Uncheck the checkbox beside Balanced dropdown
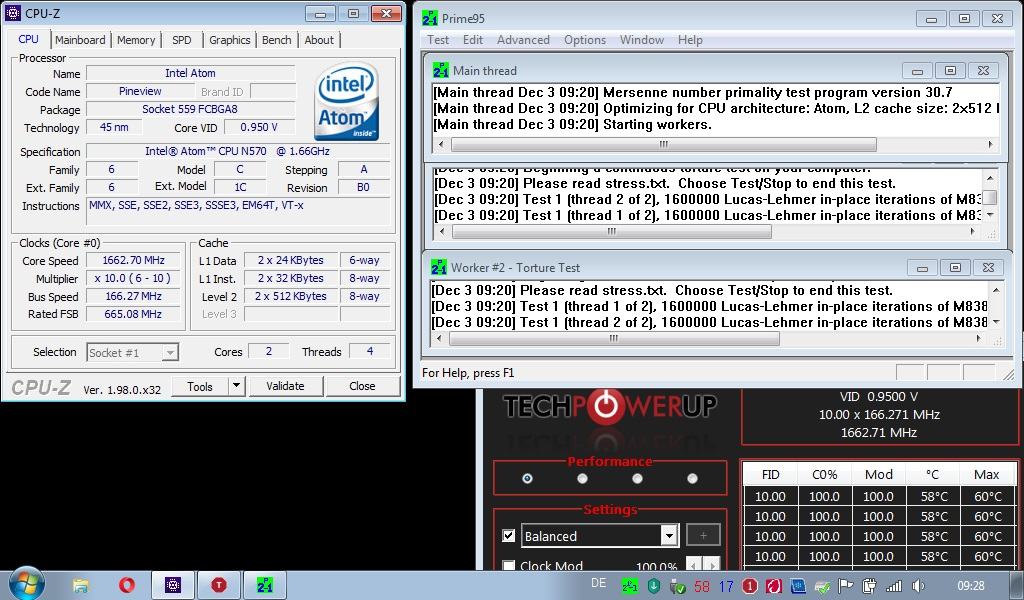1024x600 pixels. click(509, 535)
